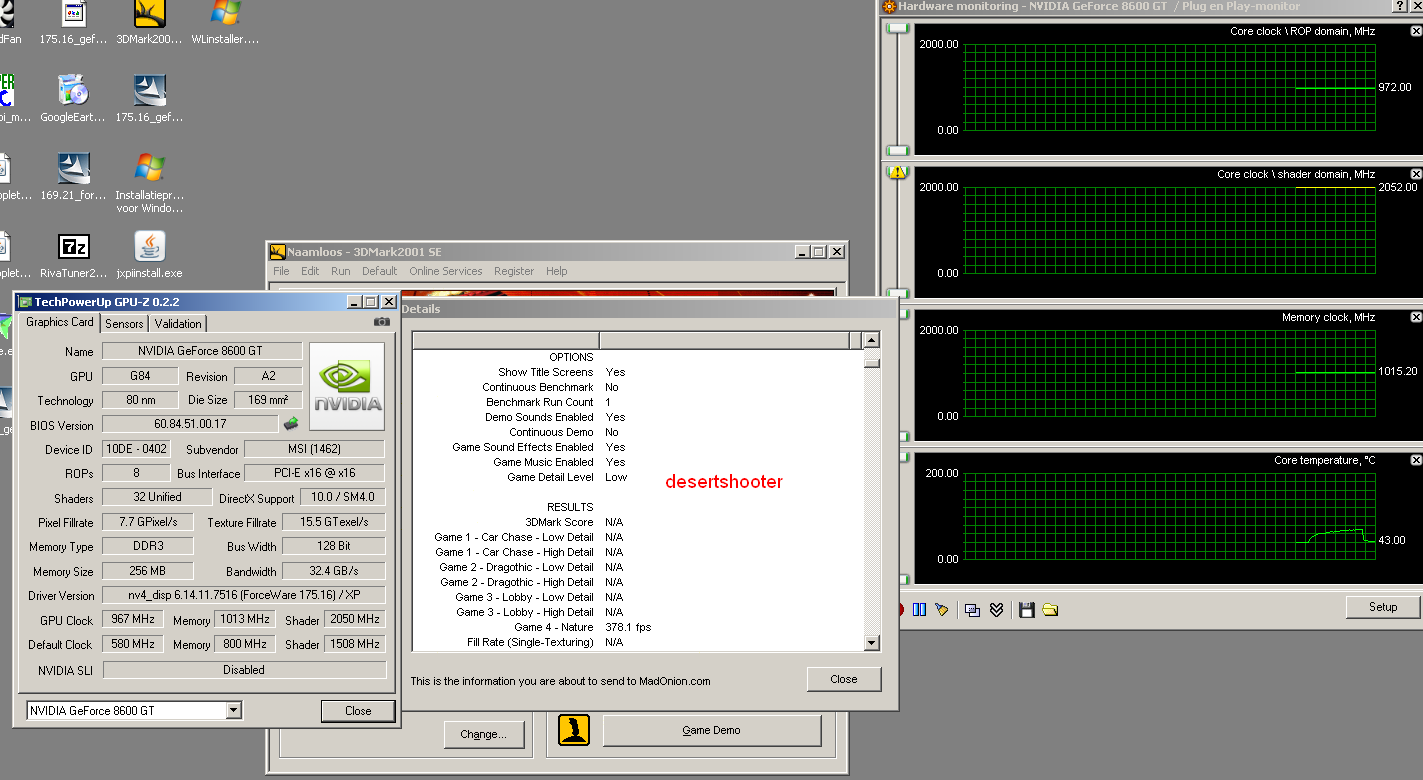Click the Change... button in 3DMark2001
This screenshot has width=1423, height=780.
484,734
